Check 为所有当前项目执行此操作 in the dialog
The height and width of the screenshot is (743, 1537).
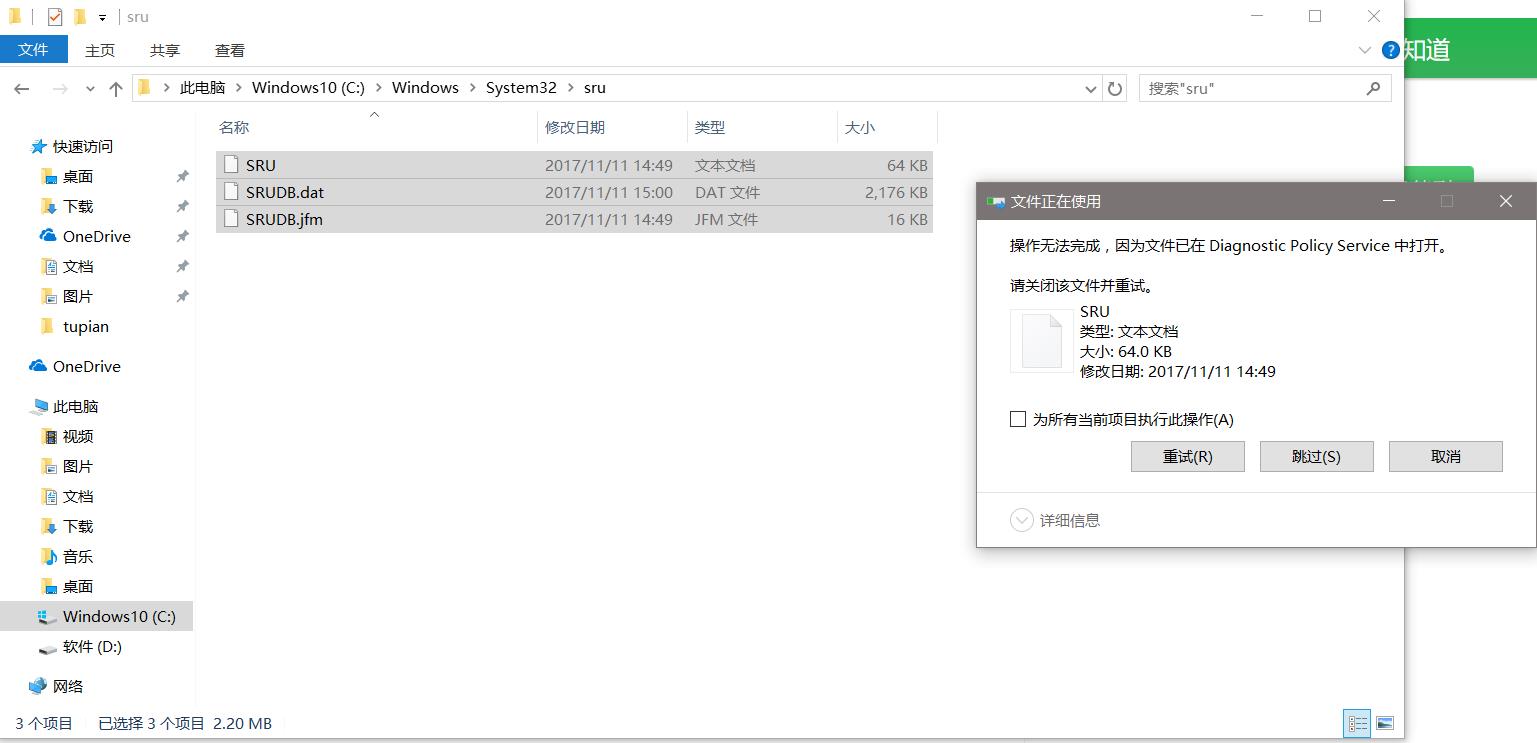pos(1018,420)
